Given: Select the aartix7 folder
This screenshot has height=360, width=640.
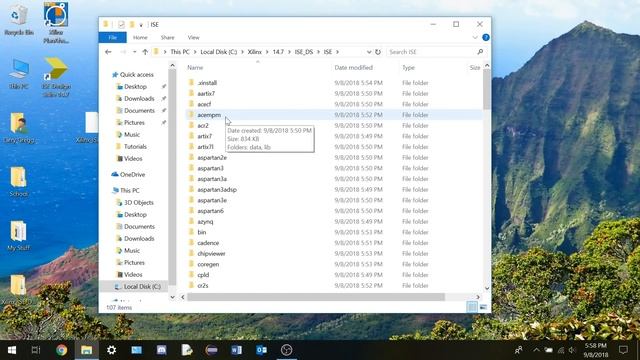Looking at the screenshot, I should [206, 93].
